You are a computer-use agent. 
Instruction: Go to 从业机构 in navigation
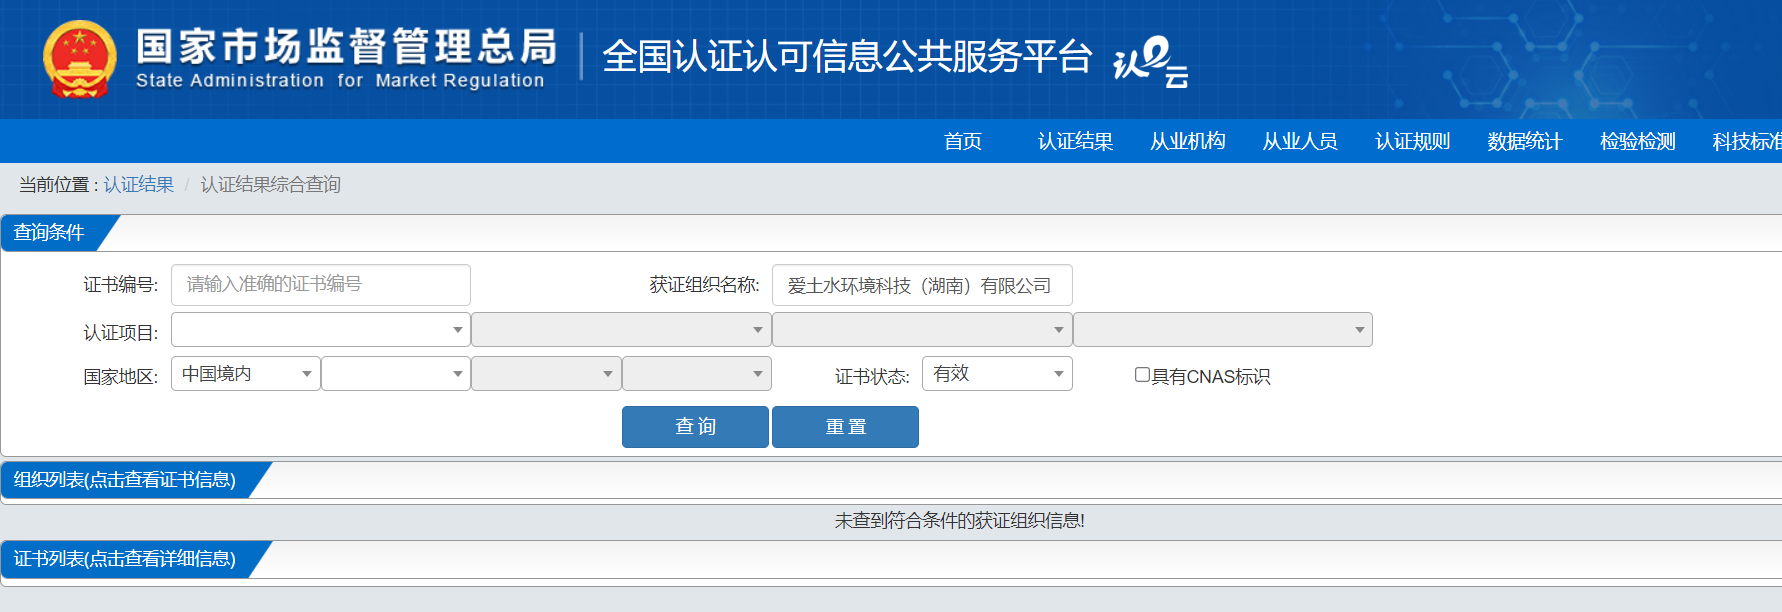[1188, 141]
